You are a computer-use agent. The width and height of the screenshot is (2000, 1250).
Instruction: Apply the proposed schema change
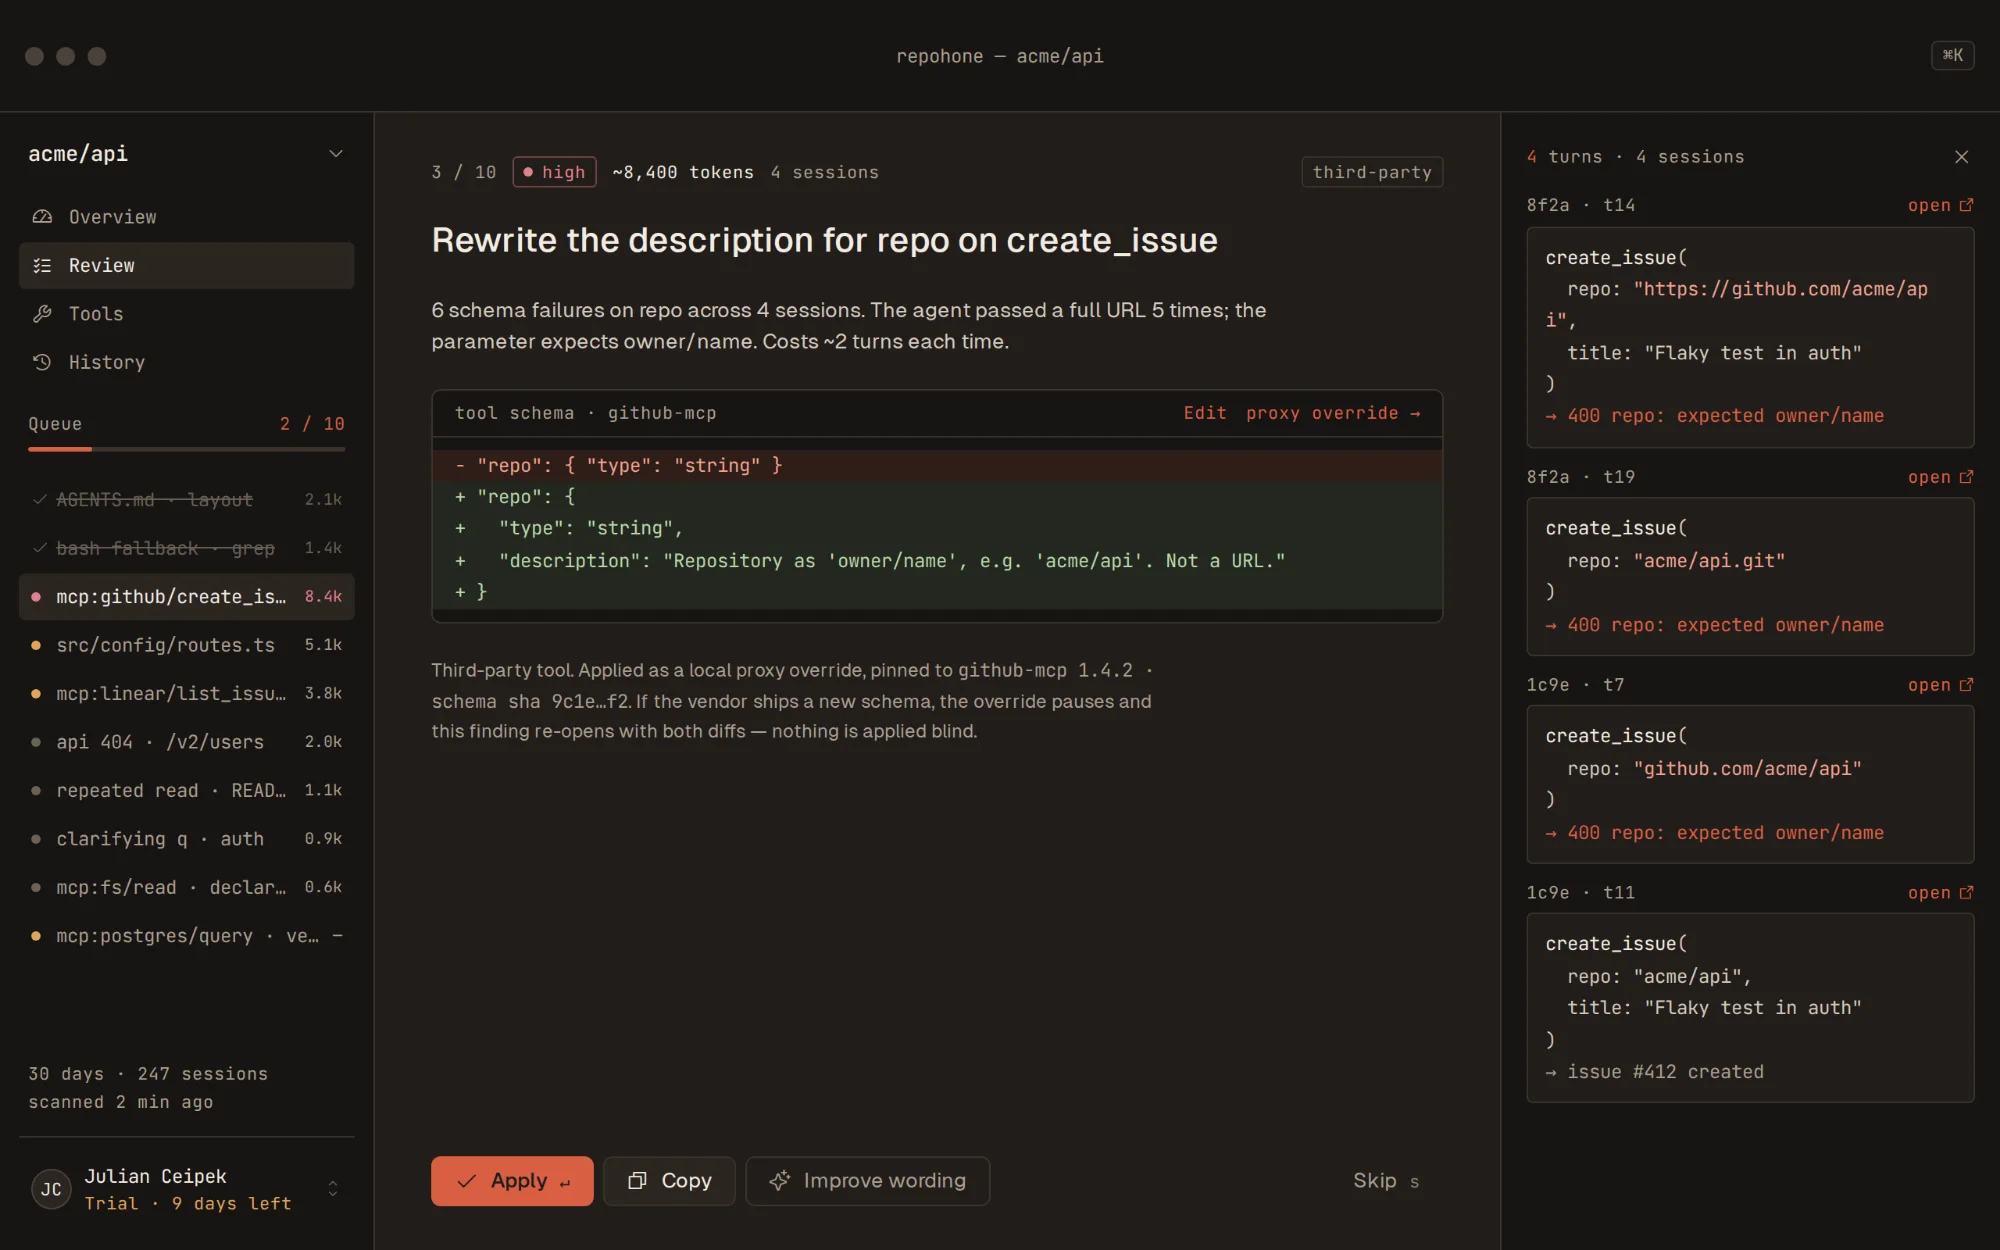(x=512, y=1181)
